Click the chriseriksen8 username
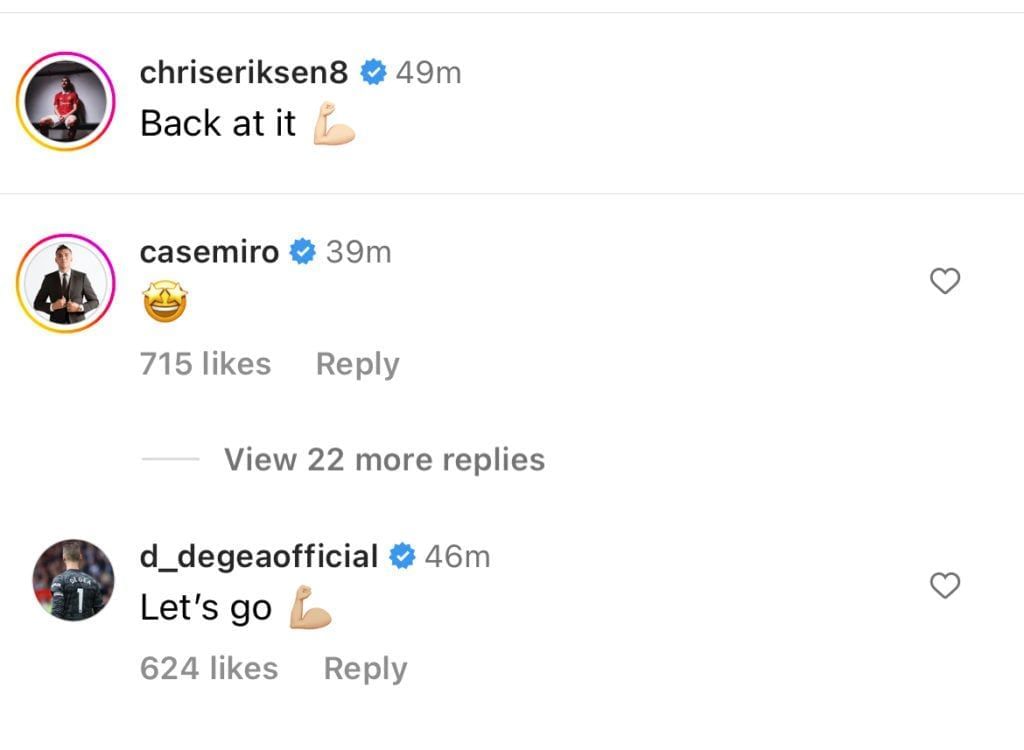This screenshot has width=1024, height=750. (x=244, y=72)
